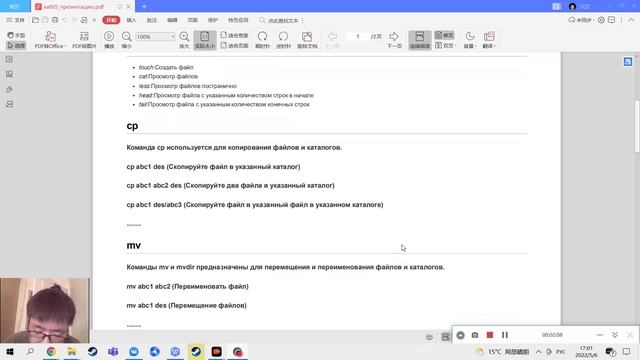Viewport: 640px width, 360px height.
Task: Open taskbar search
Action: (30, 351)
